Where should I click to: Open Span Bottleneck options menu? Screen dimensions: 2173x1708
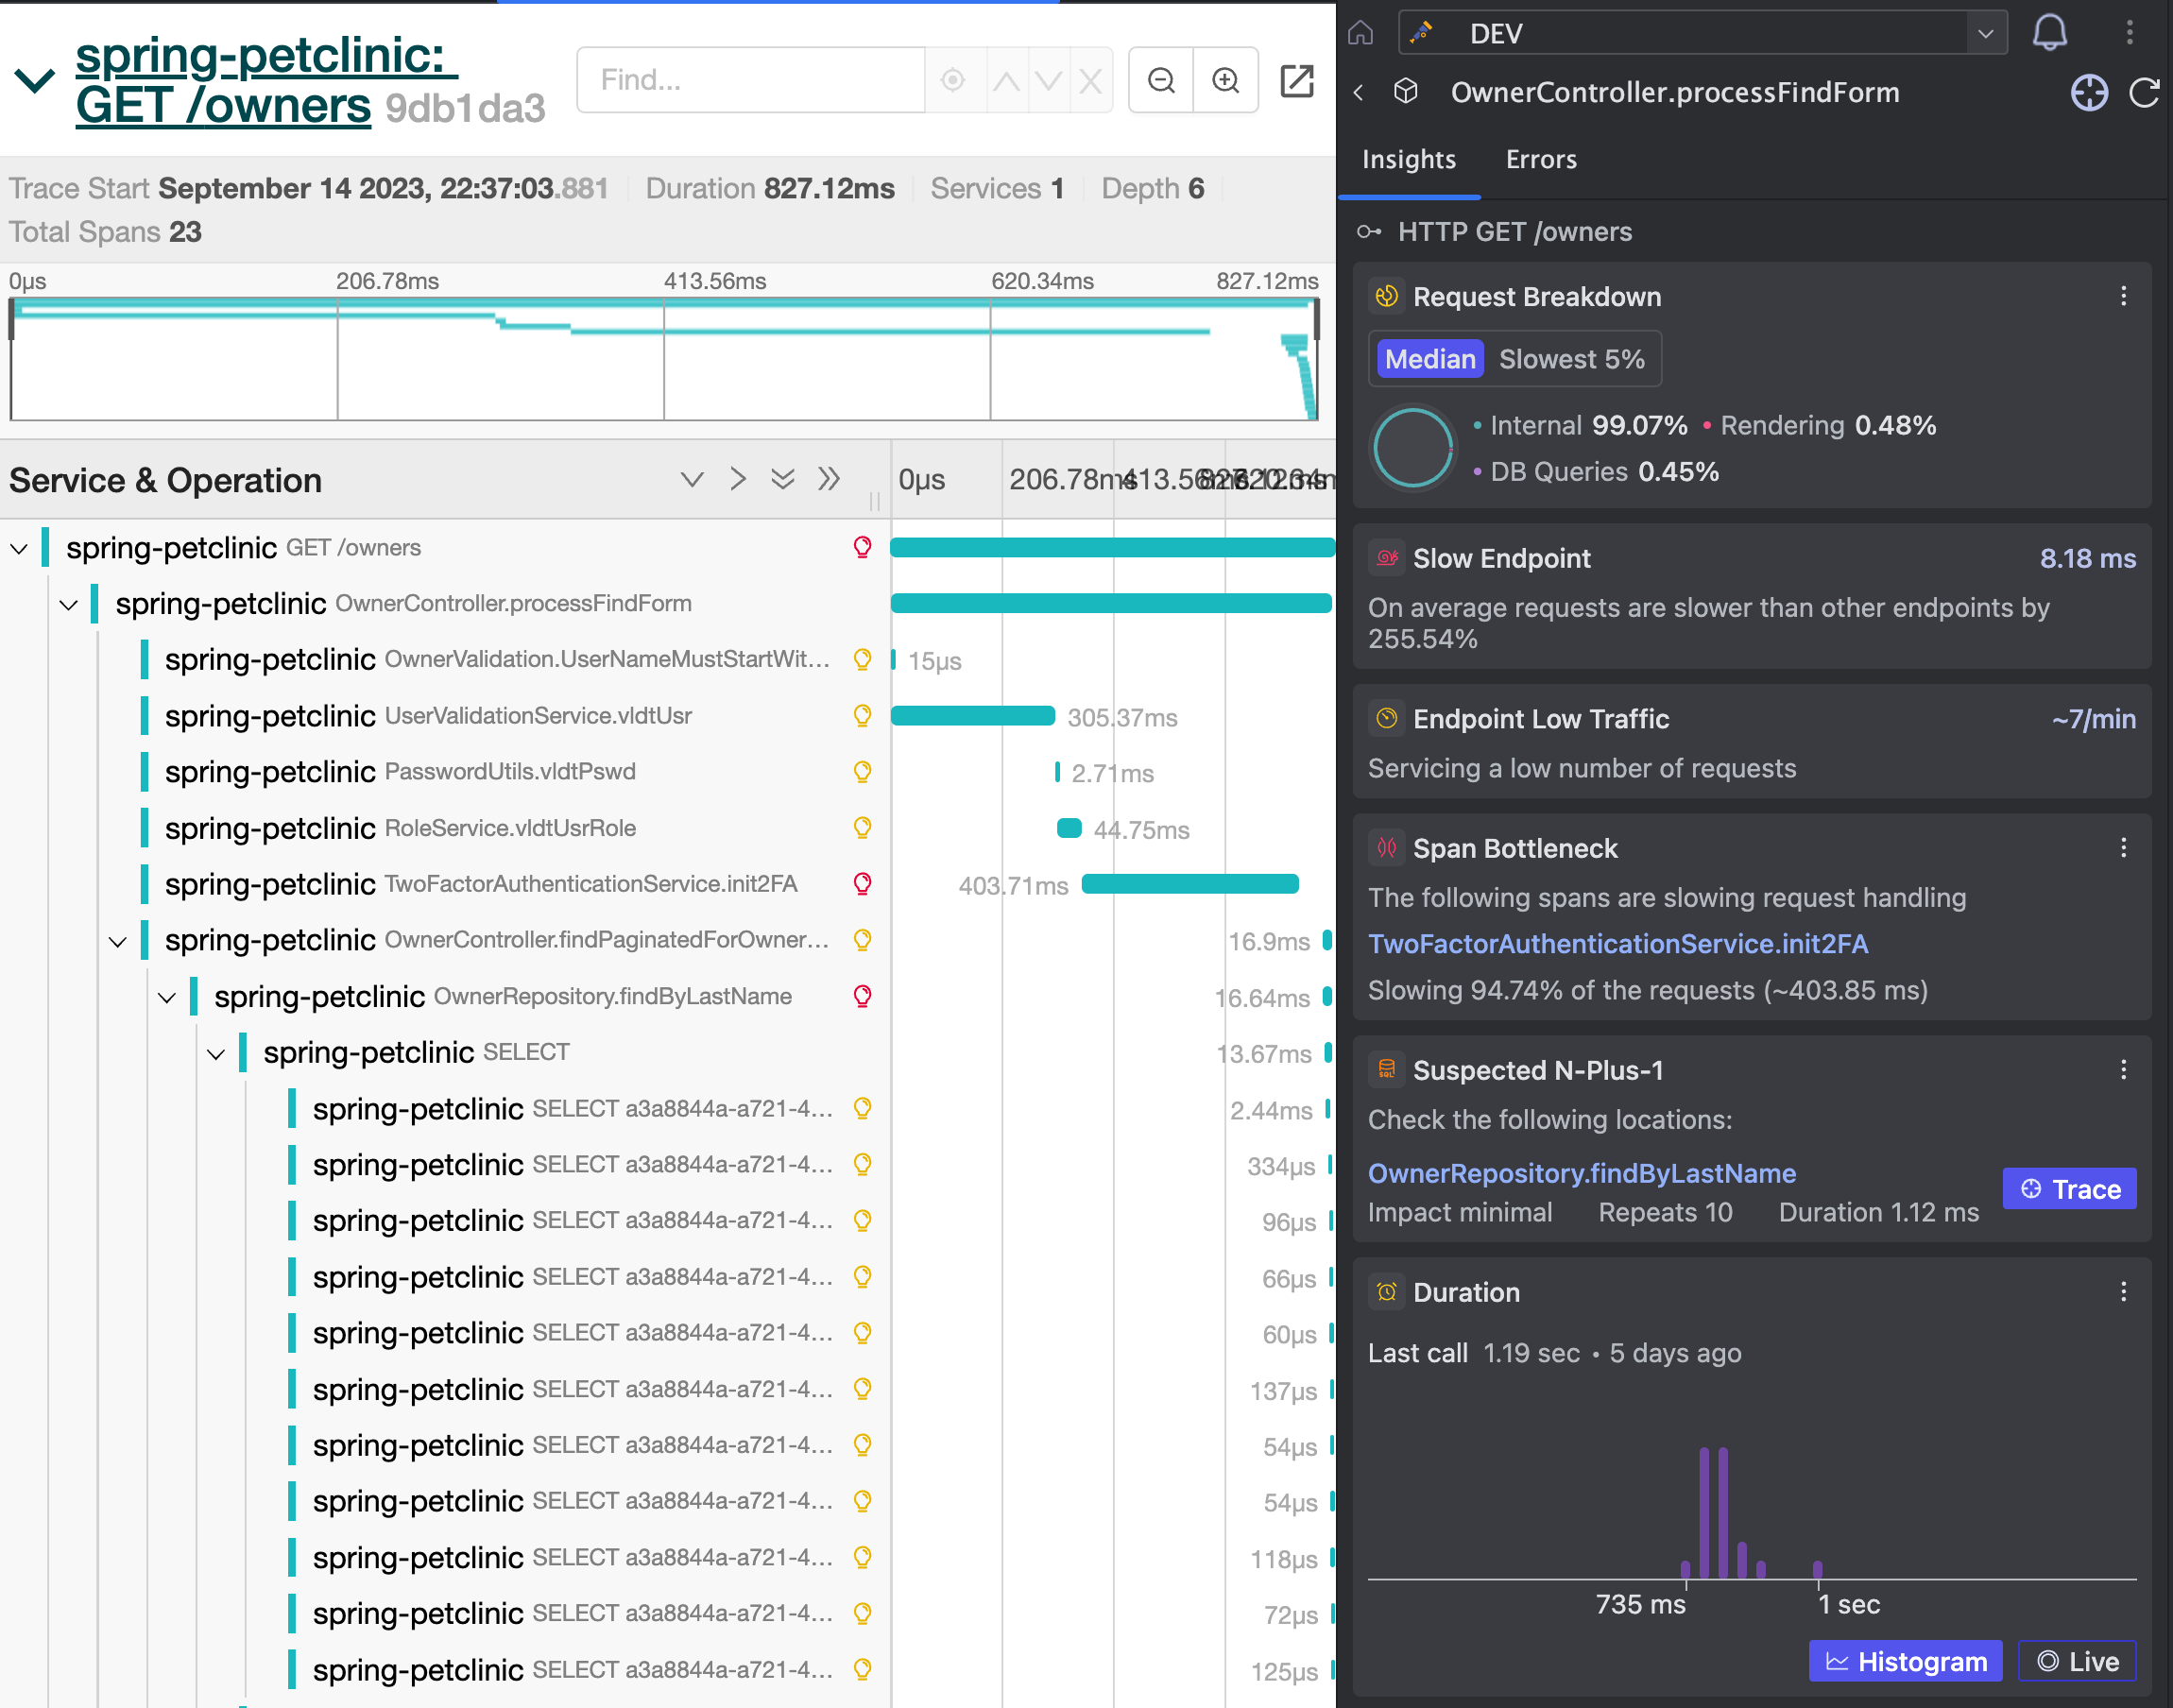[2123, 848]
